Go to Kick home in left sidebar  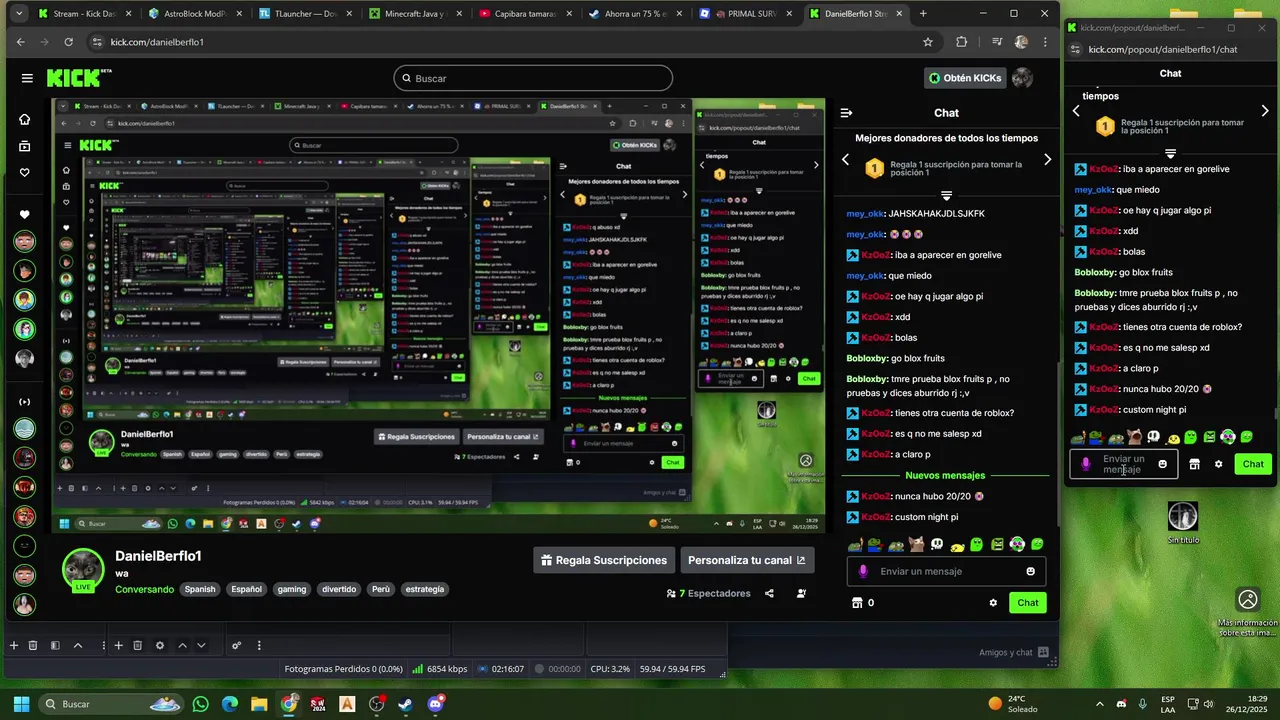coord(25,120)
